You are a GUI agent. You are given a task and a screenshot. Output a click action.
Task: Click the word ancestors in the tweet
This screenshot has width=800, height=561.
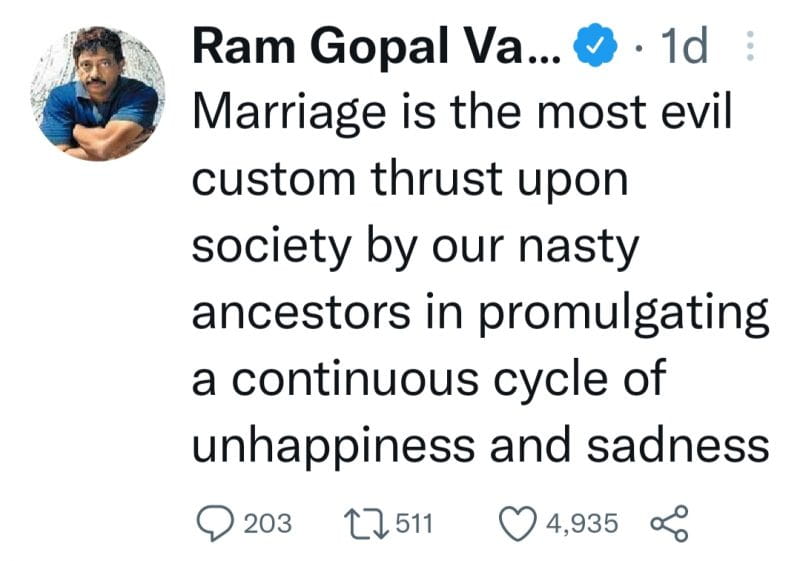[301, 312]
